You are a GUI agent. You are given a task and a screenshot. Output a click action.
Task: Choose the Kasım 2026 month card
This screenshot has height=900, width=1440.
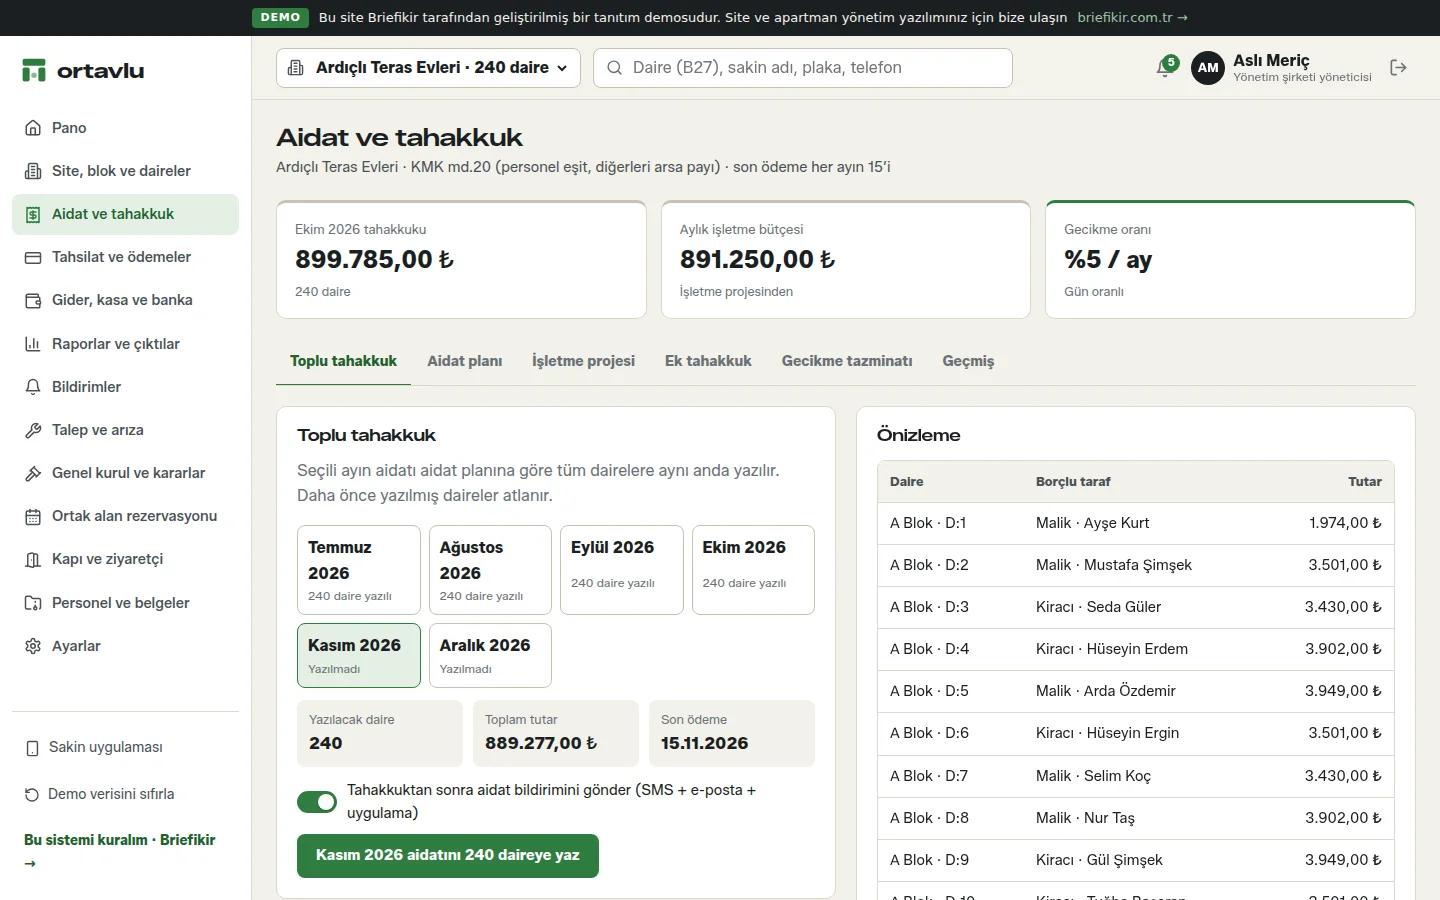coord(359,656)
